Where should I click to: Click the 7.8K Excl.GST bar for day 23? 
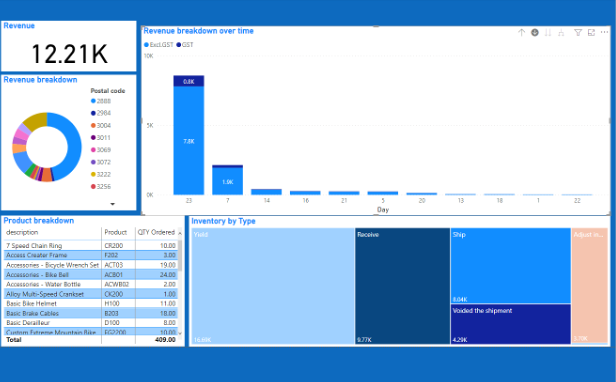pos(189,140)
